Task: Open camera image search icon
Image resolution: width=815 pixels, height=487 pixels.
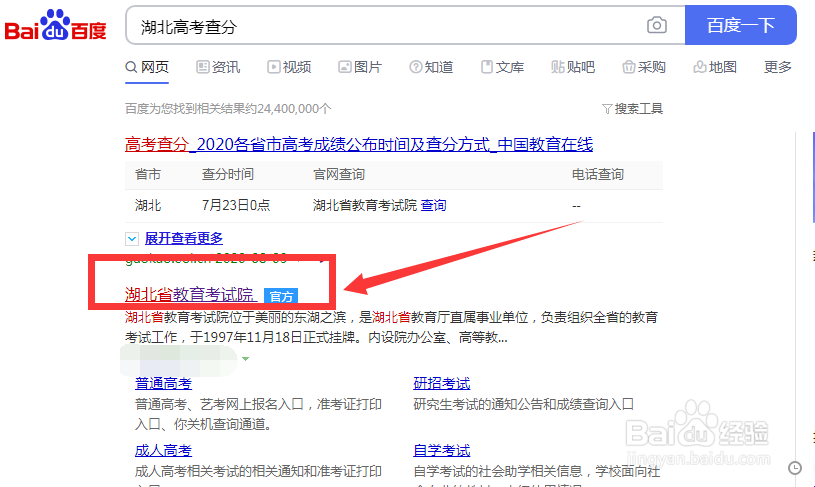Action: [656, 25]
